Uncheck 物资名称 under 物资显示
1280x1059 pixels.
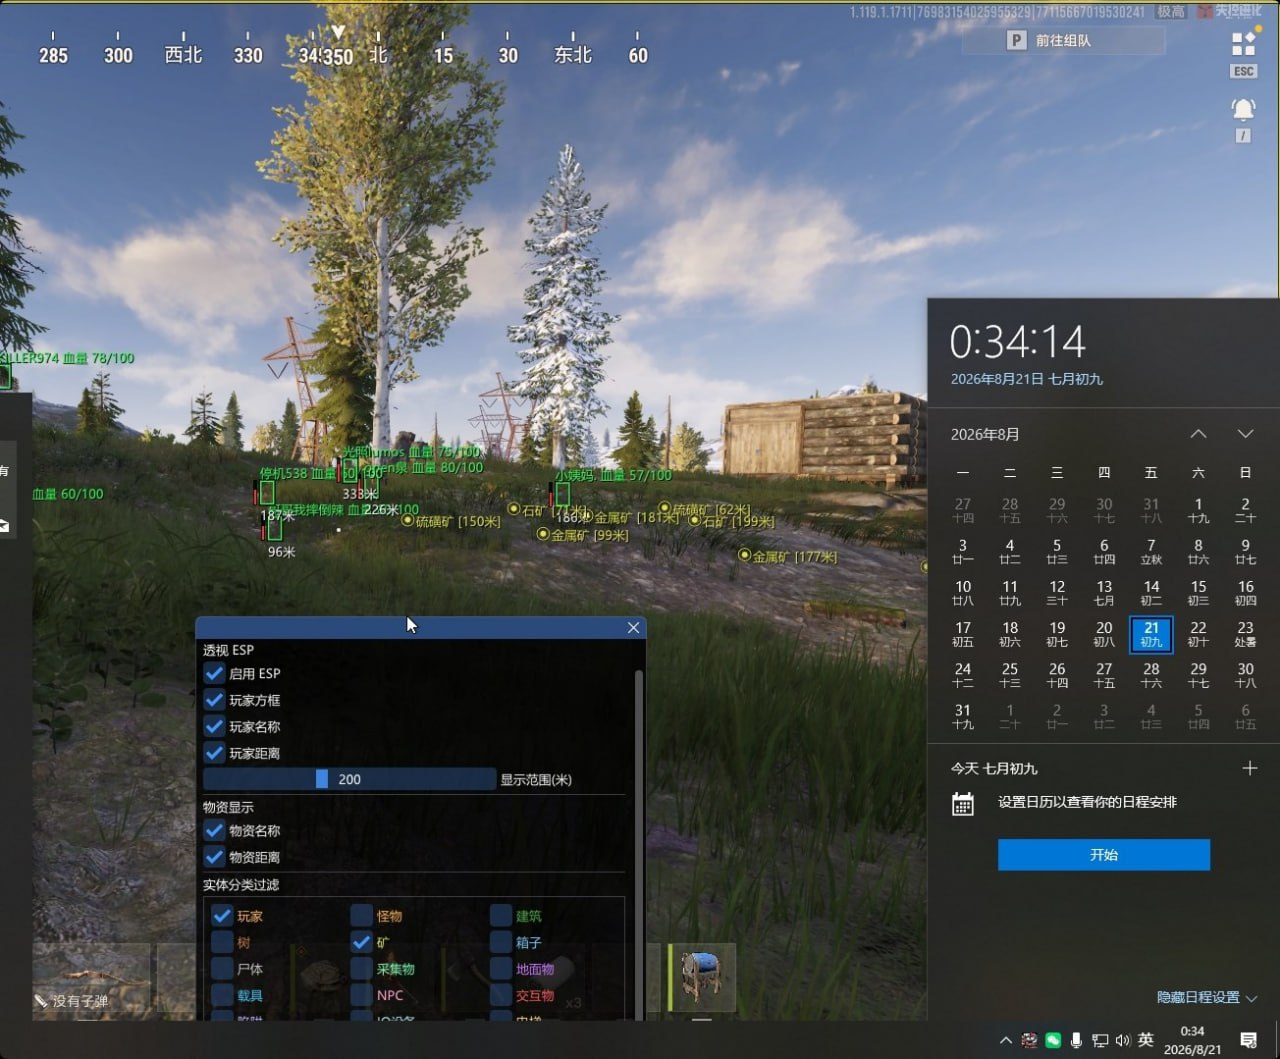[x=214, y=830]
